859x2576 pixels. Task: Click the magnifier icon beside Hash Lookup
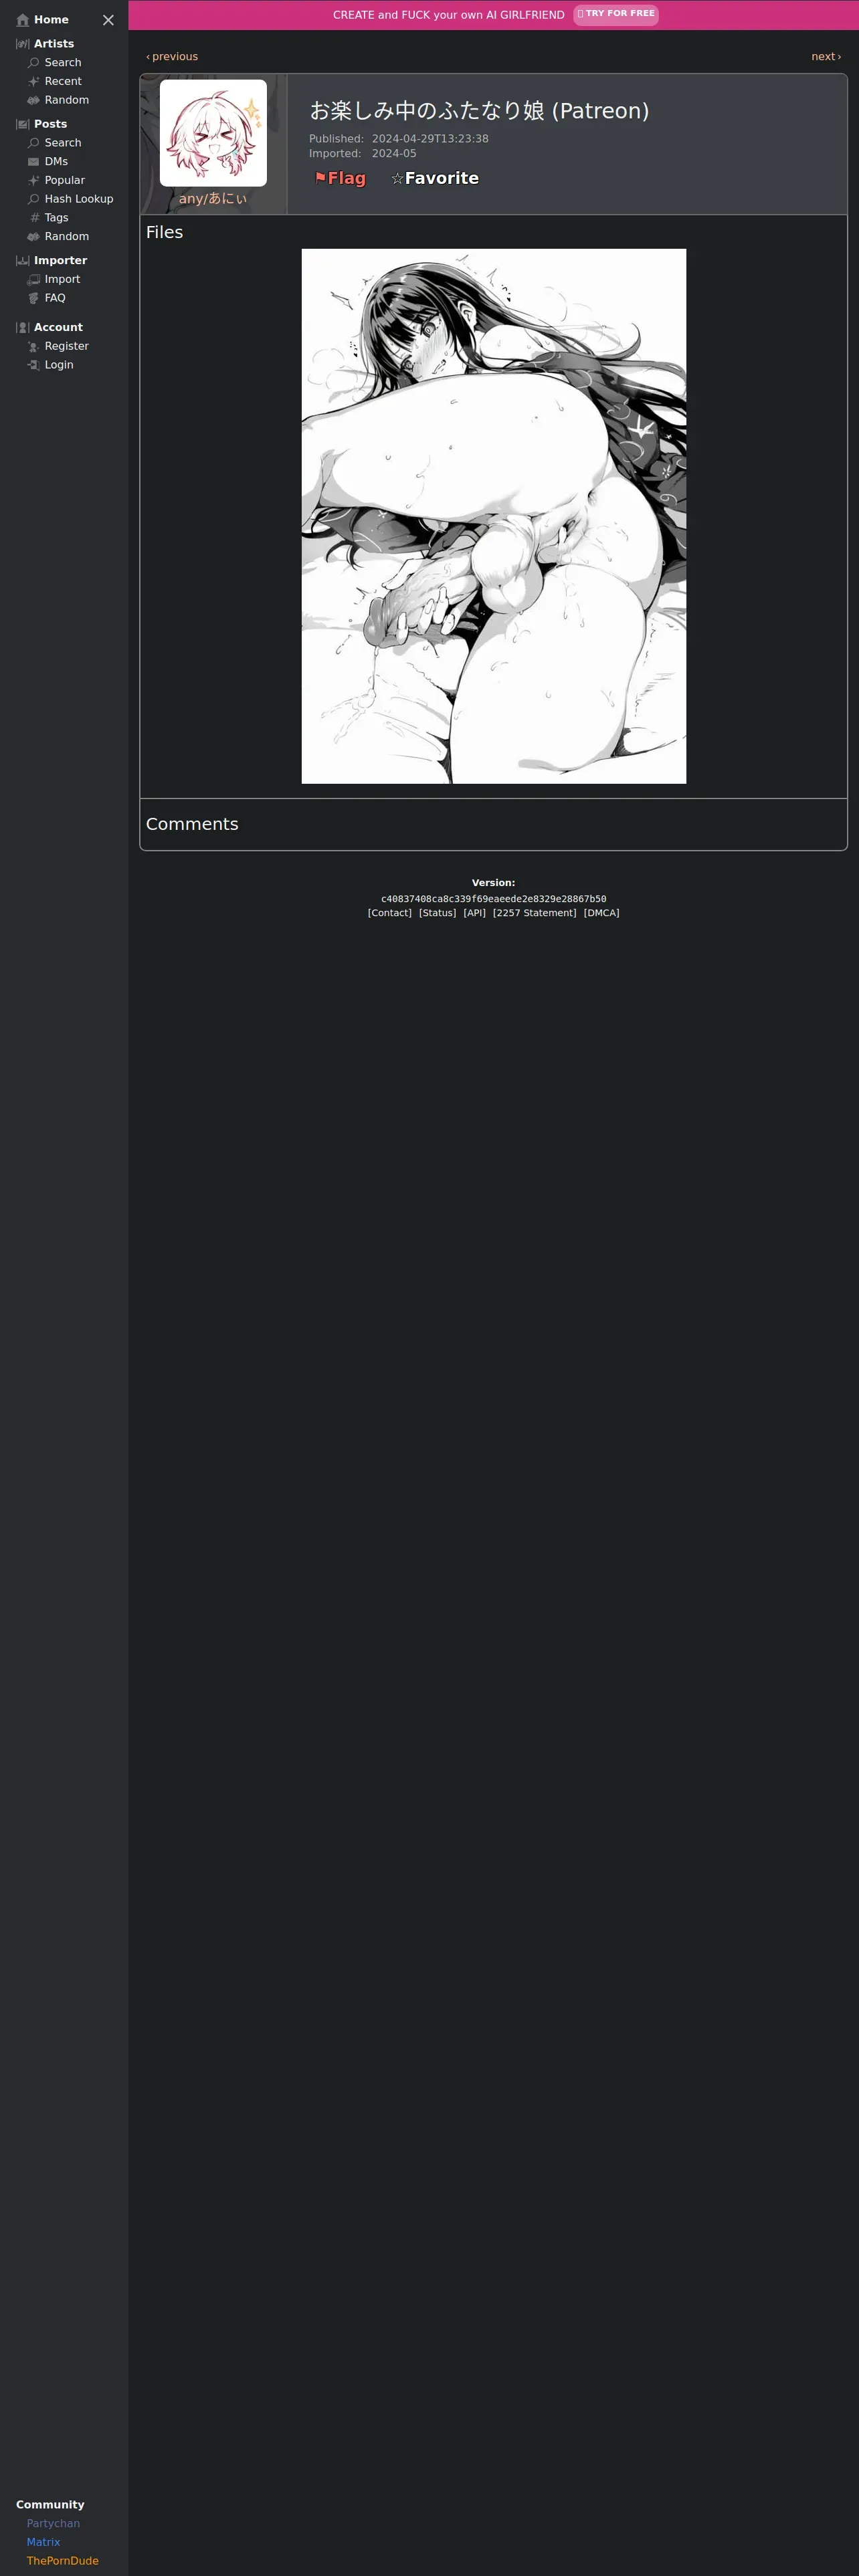tap(33, 199)
